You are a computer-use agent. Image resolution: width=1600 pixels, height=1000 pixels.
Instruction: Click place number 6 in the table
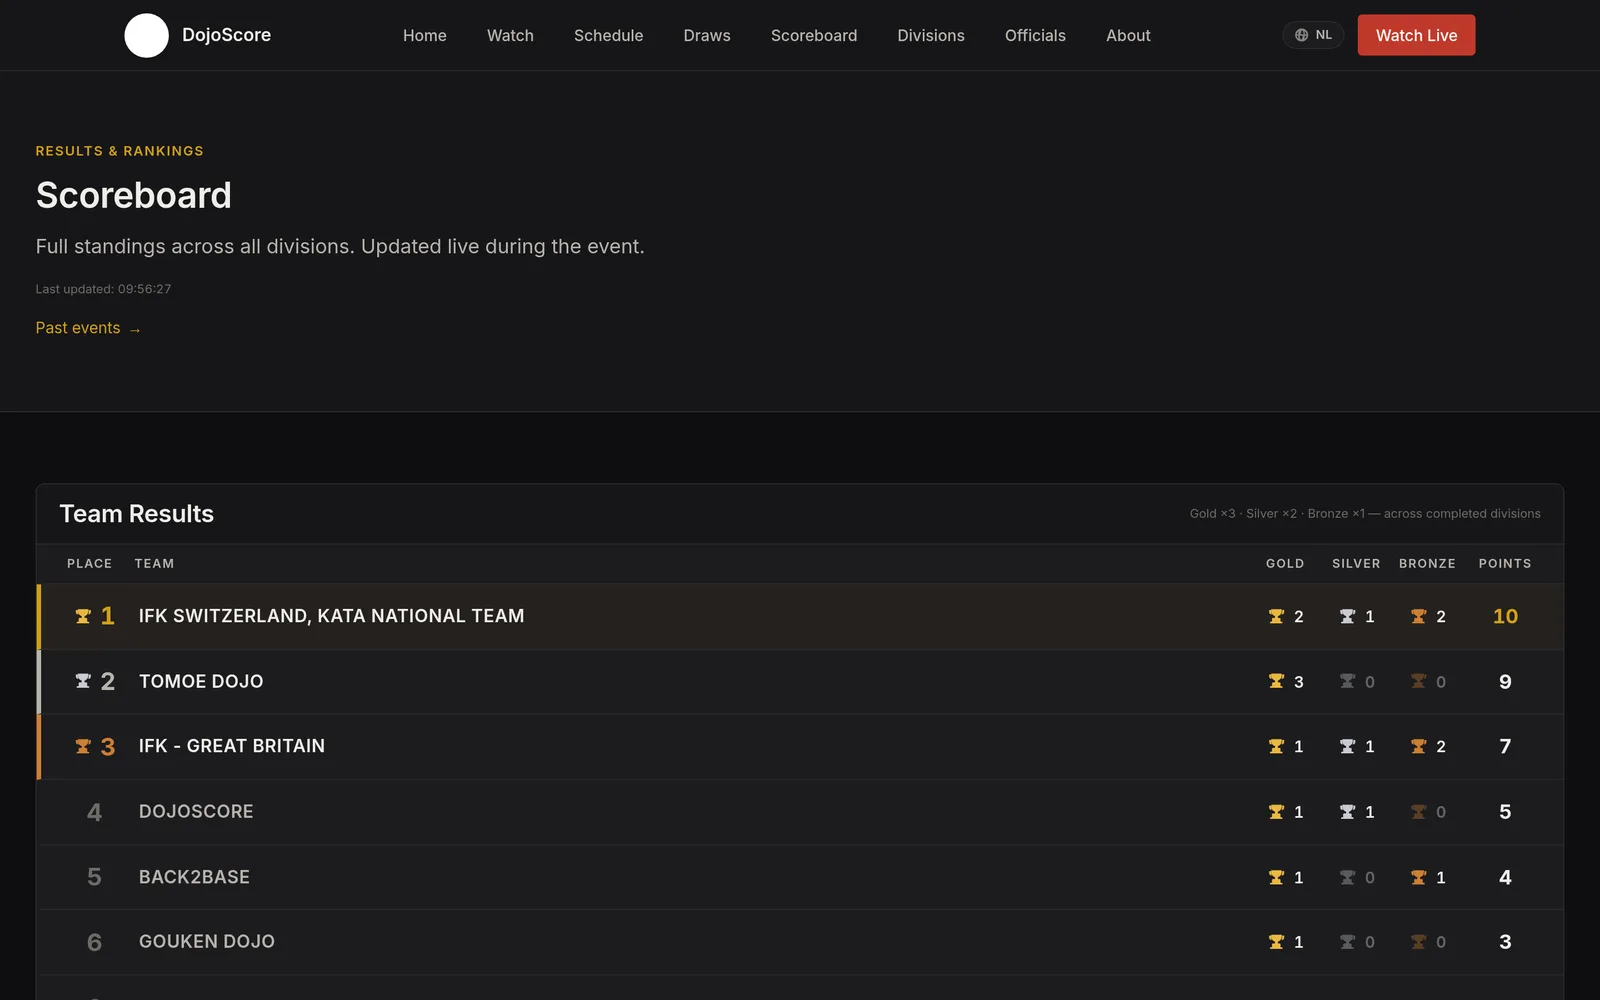click(x=94, y=942)
